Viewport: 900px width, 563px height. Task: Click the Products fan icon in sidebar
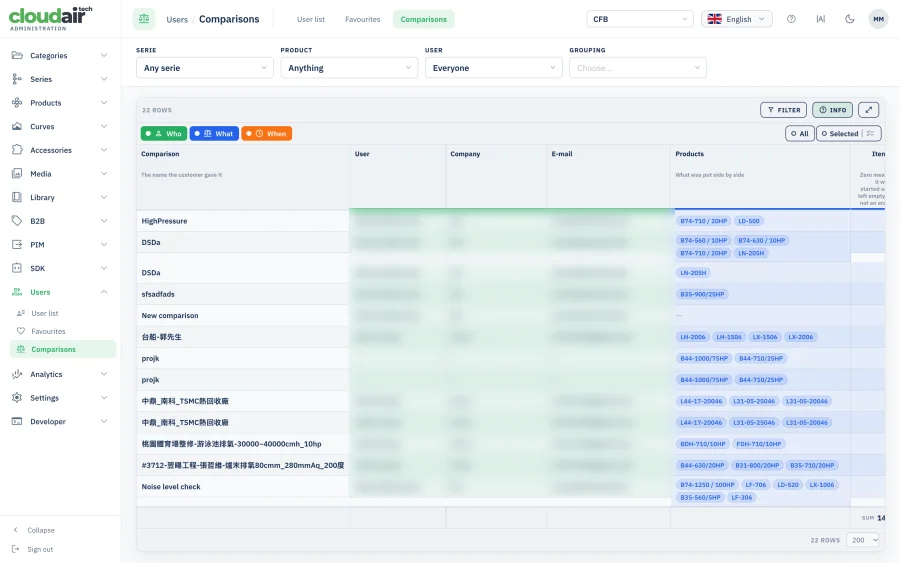(x=17, y=102)
